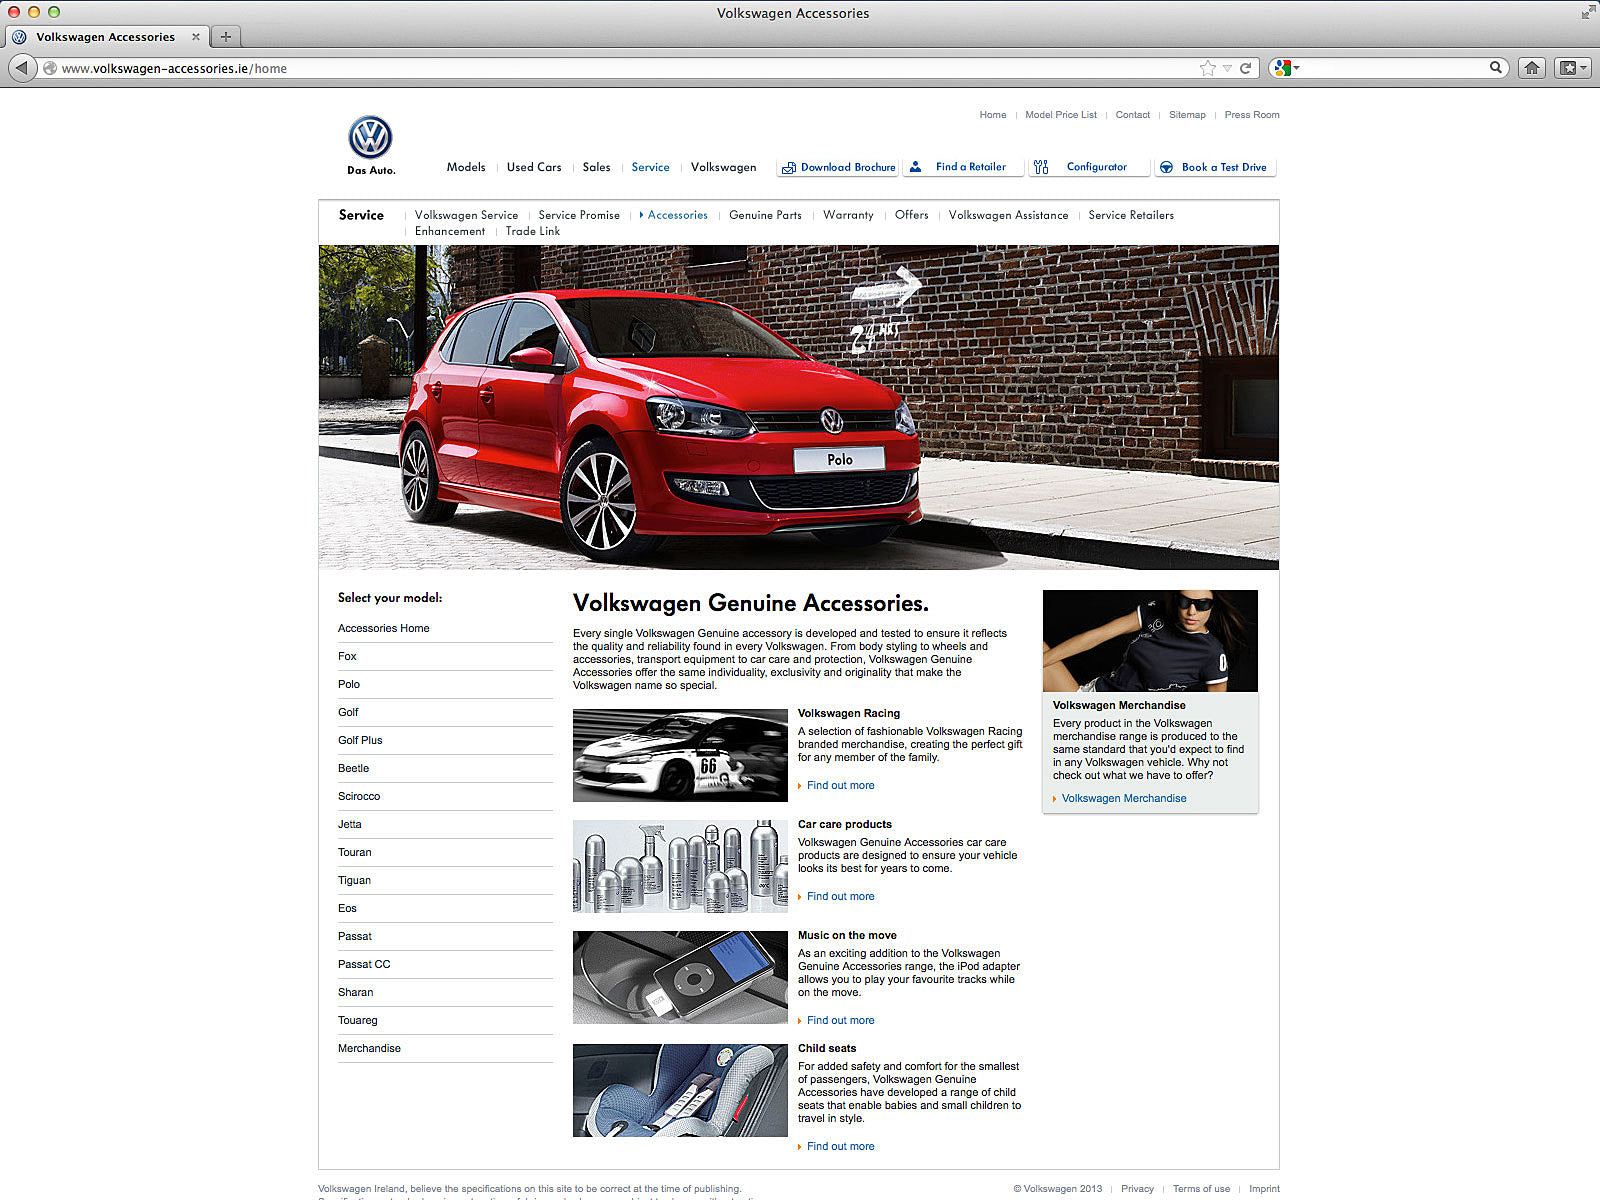
Task: Click the Find a Retailer button
Action: click(964, 167)
